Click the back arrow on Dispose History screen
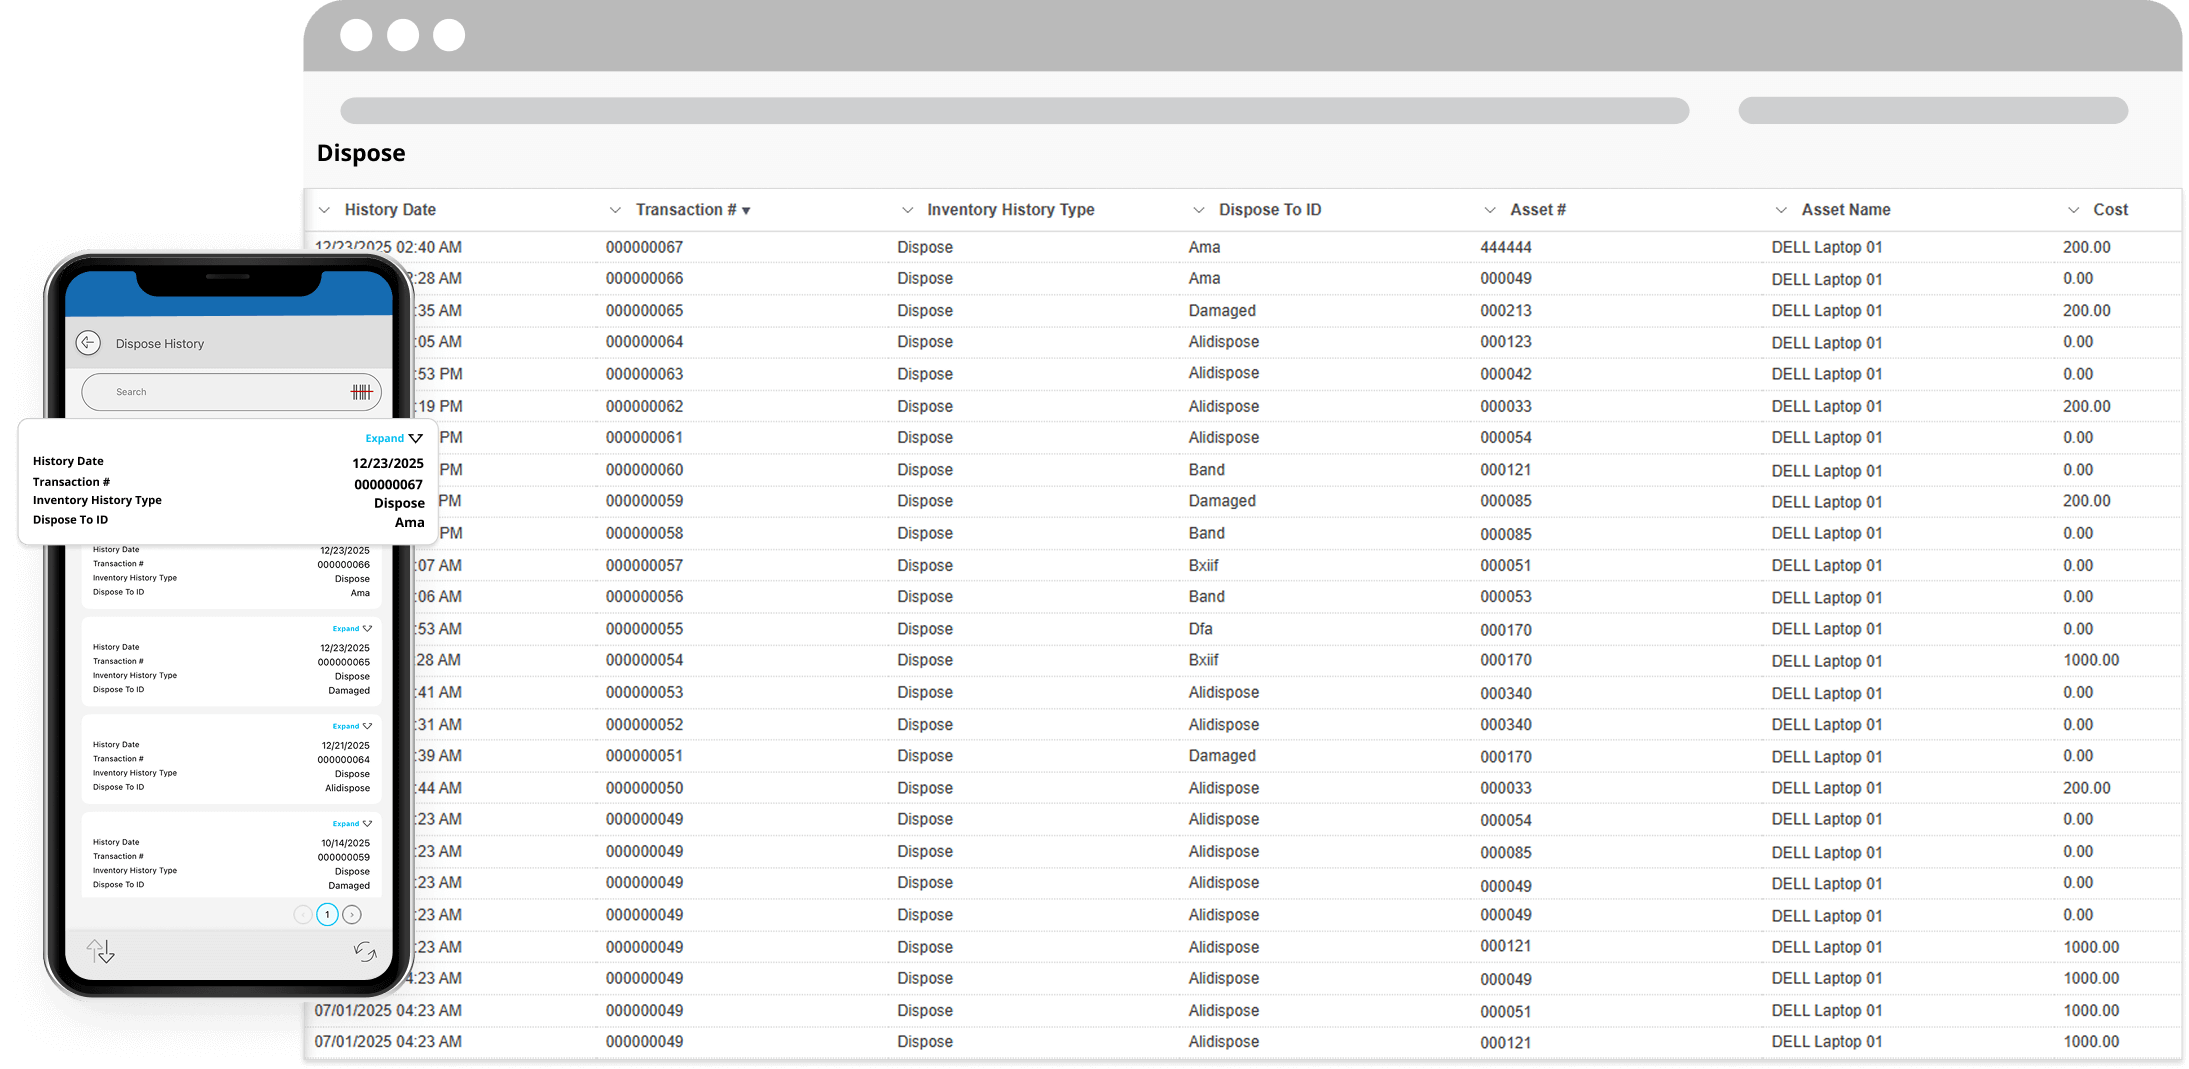Image resolution: width=2189 pixels, height=1069 pixels. click(x=89, y=343)
